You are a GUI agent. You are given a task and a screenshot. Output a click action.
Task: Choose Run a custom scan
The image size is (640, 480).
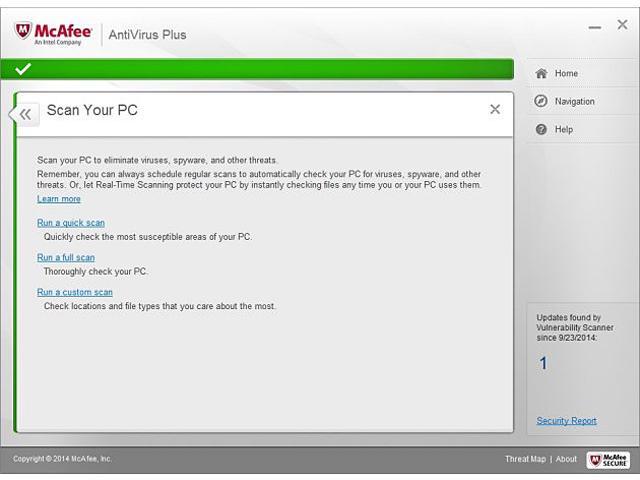pyautogui.click(x=75, y=292)
